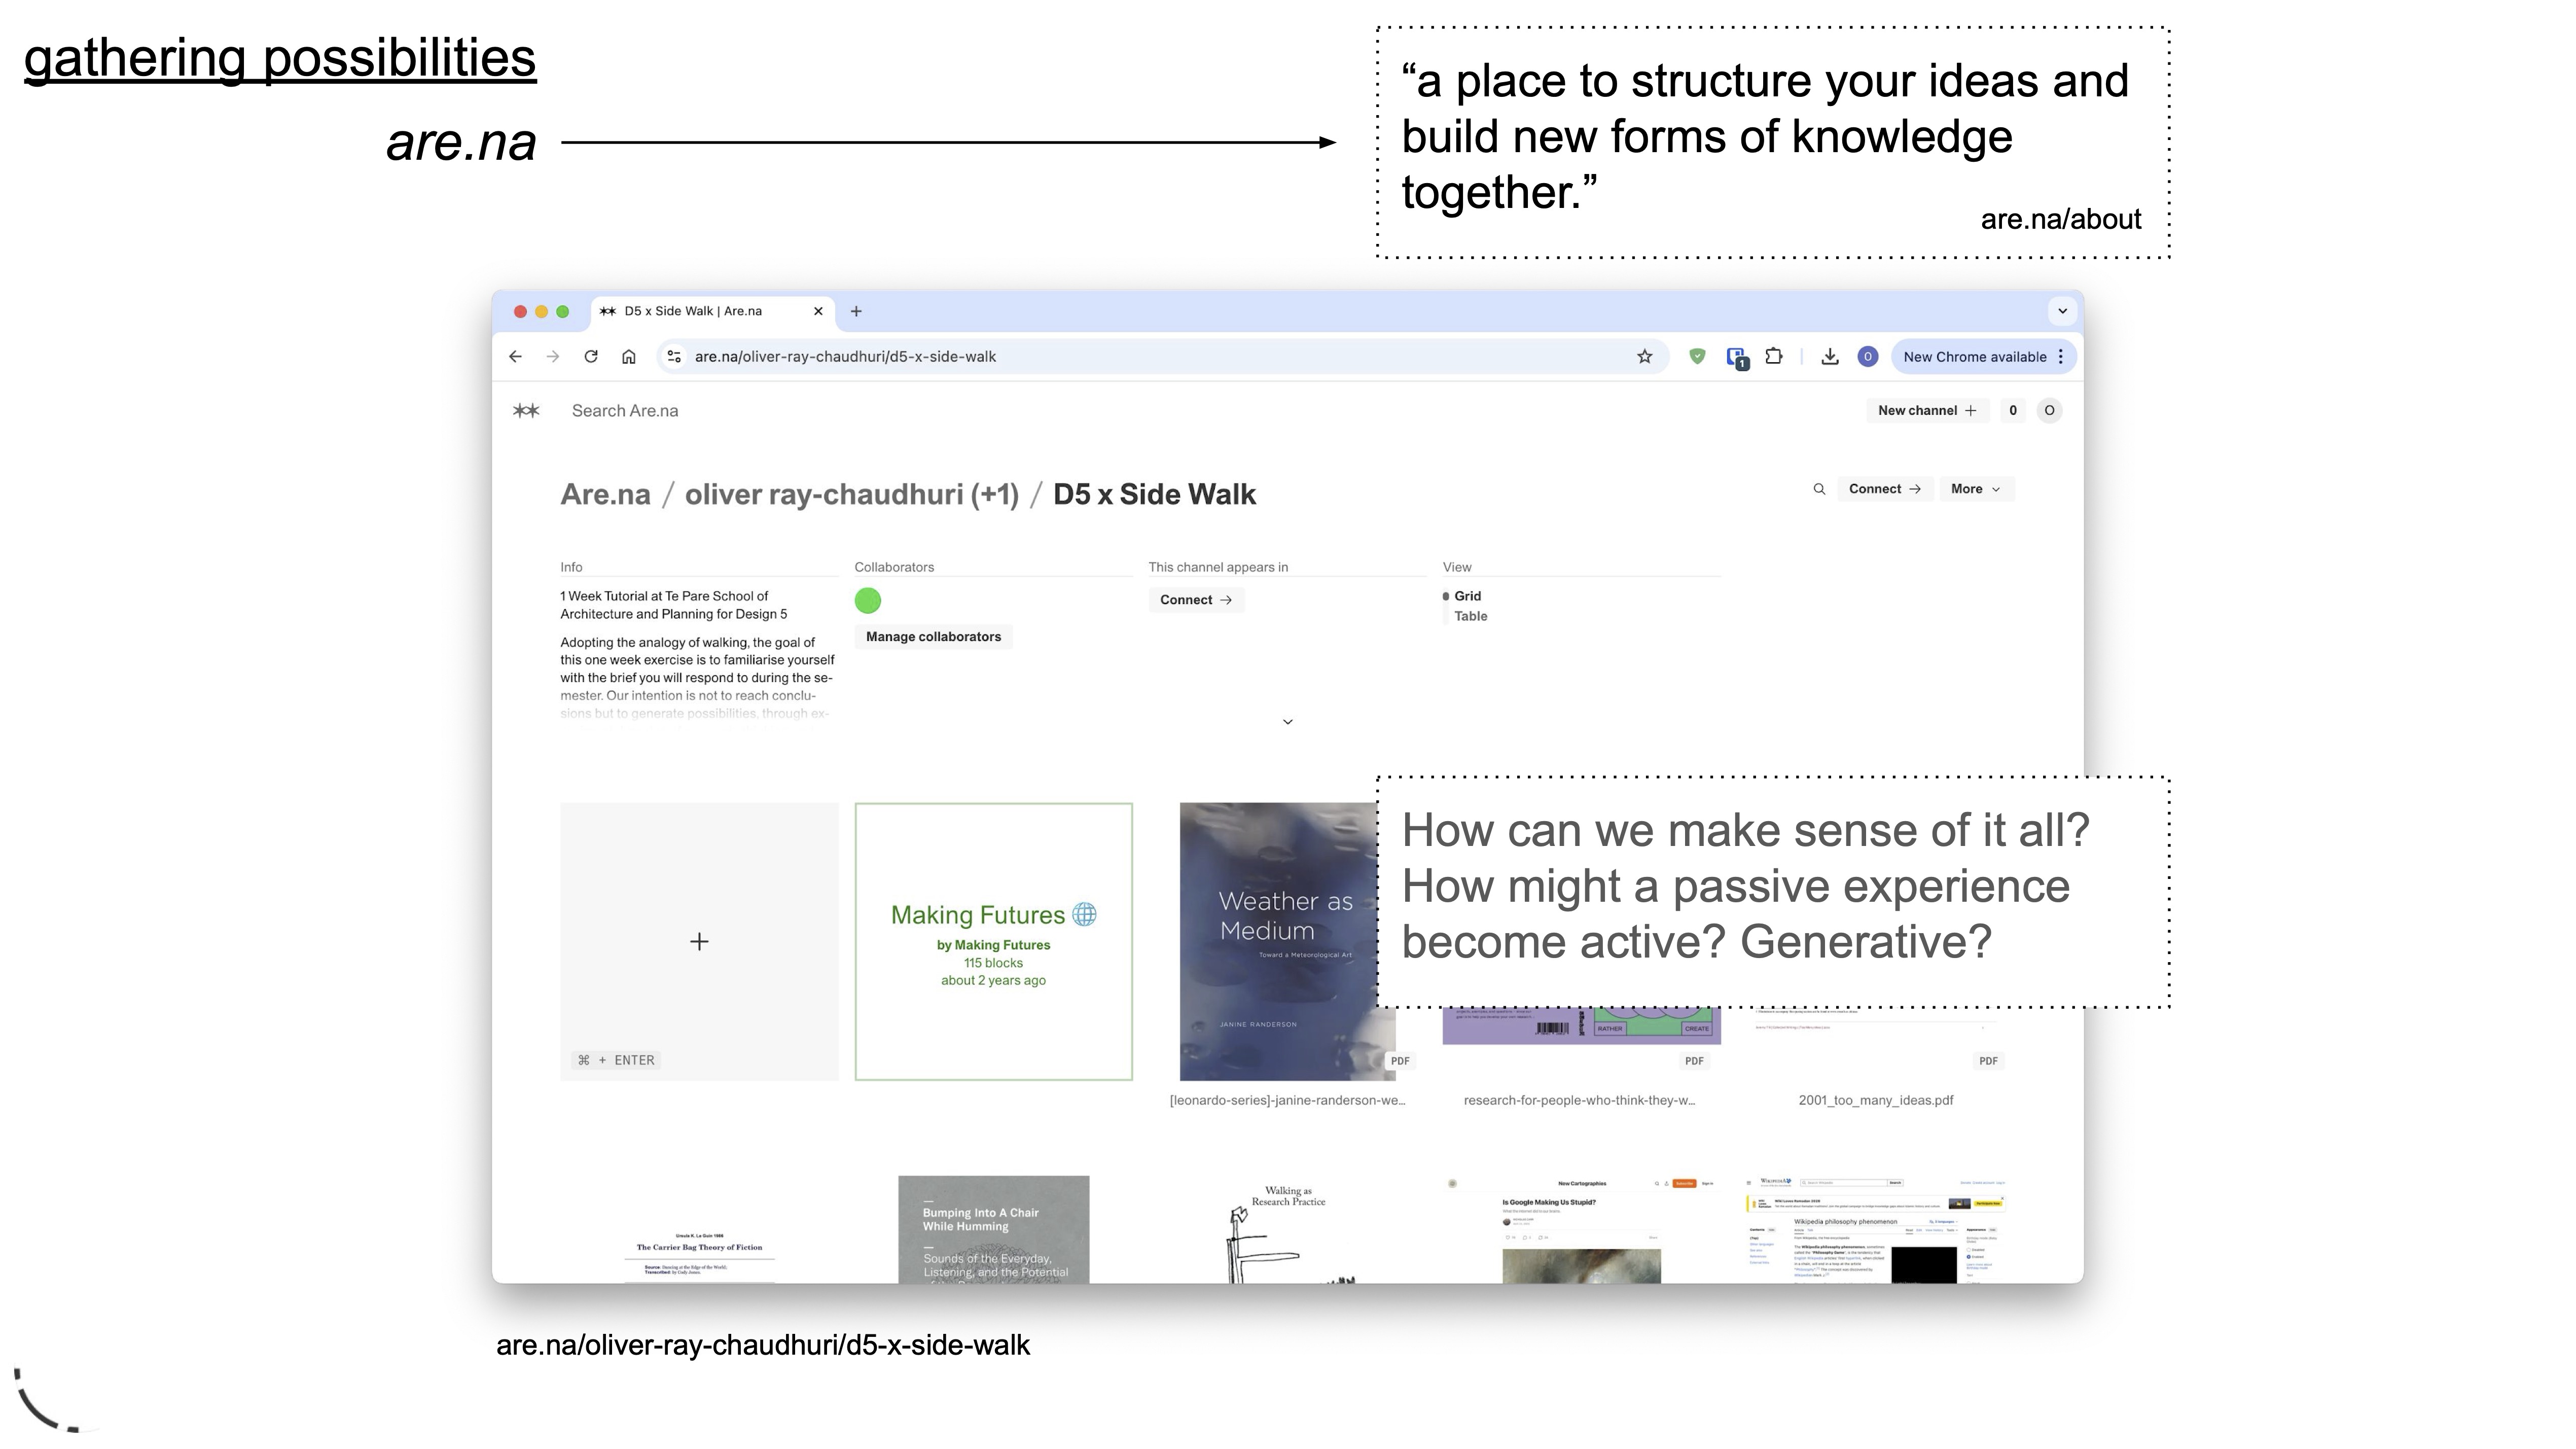
Task: Click the browser home icon
Action: tap(629, 357)
